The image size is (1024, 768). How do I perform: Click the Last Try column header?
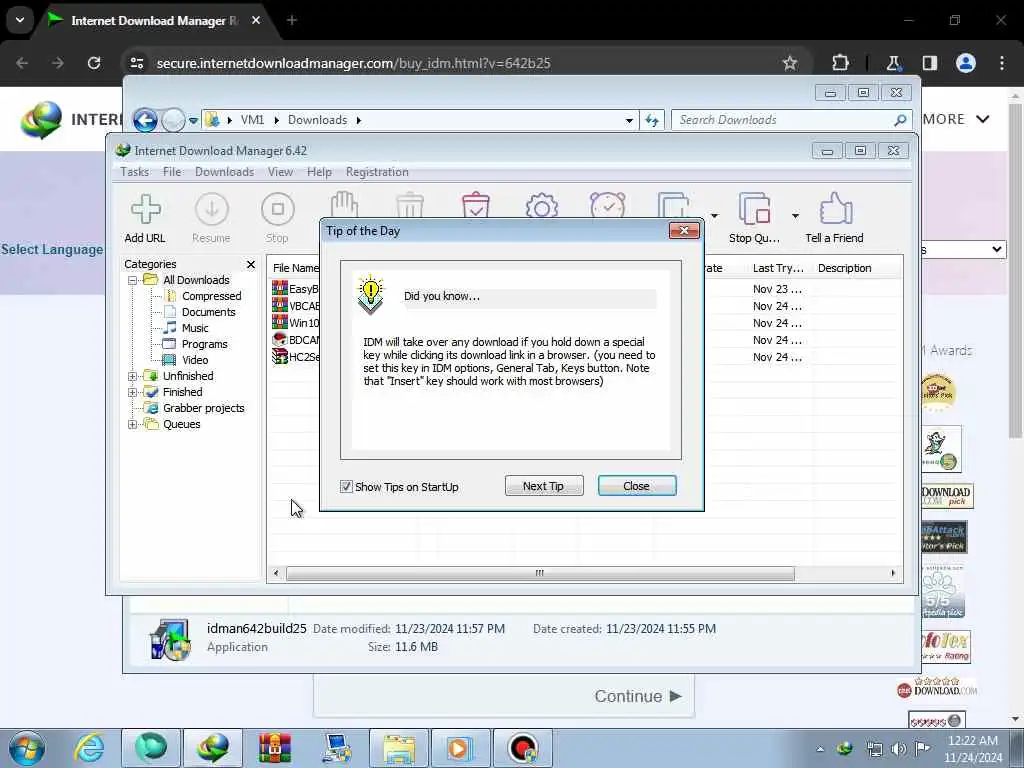click(778, 268)
